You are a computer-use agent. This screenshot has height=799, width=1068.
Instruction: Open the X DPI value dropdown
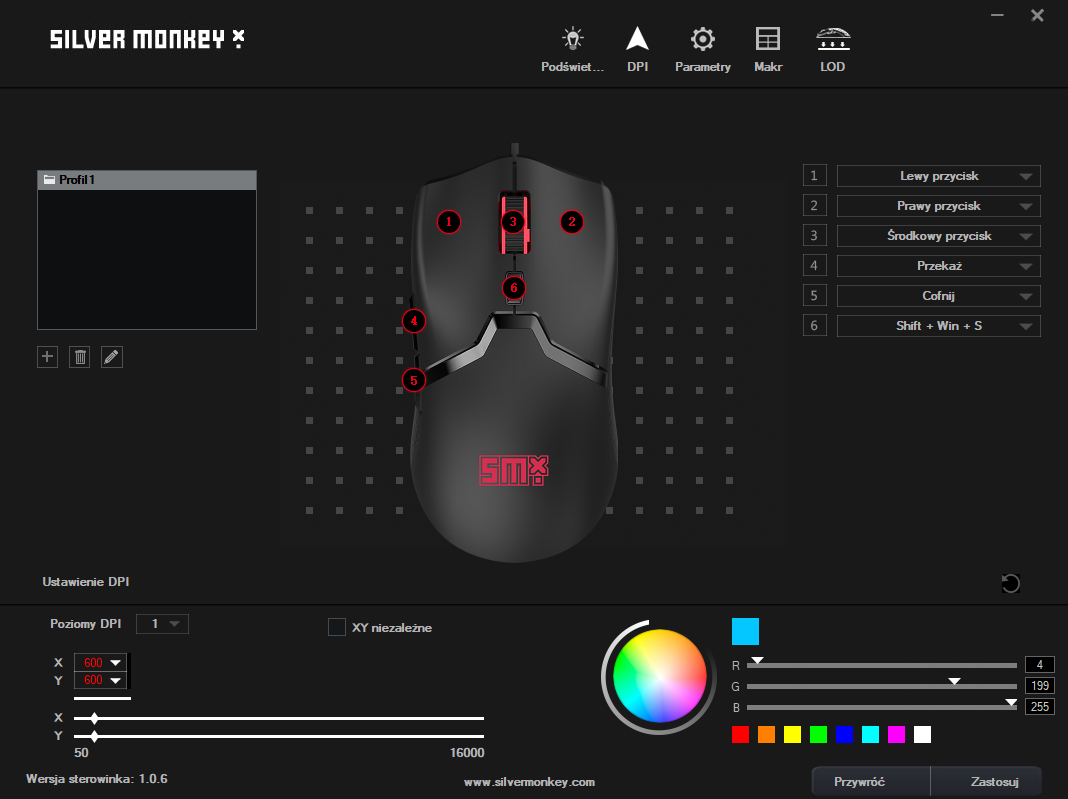(x=100, y=663)
